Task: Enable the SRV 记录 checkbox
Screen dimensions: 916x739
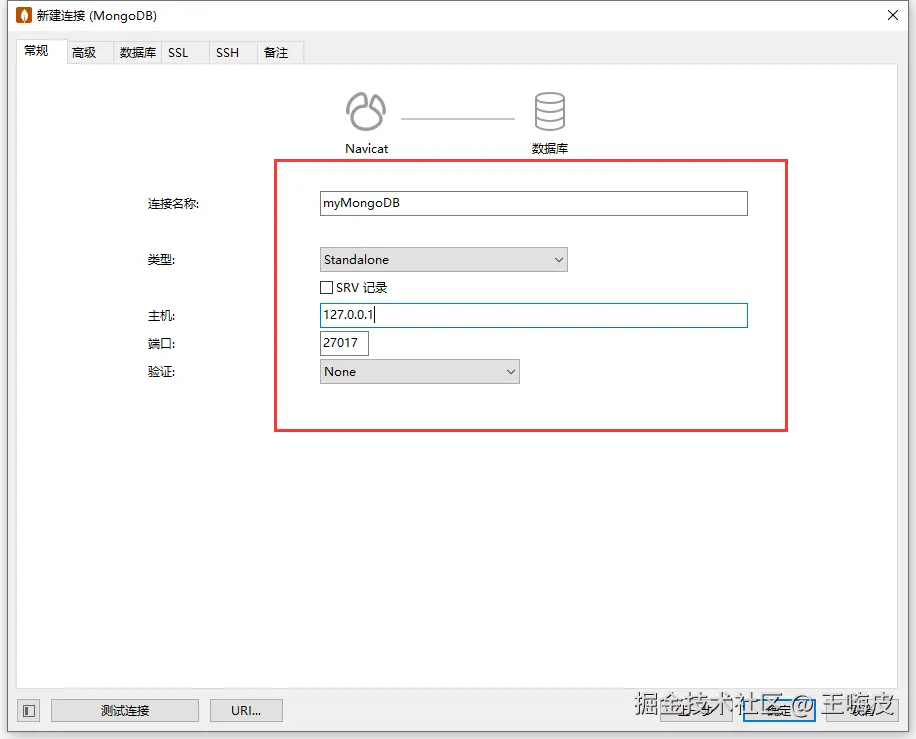Action: click(x=326, y=287)
